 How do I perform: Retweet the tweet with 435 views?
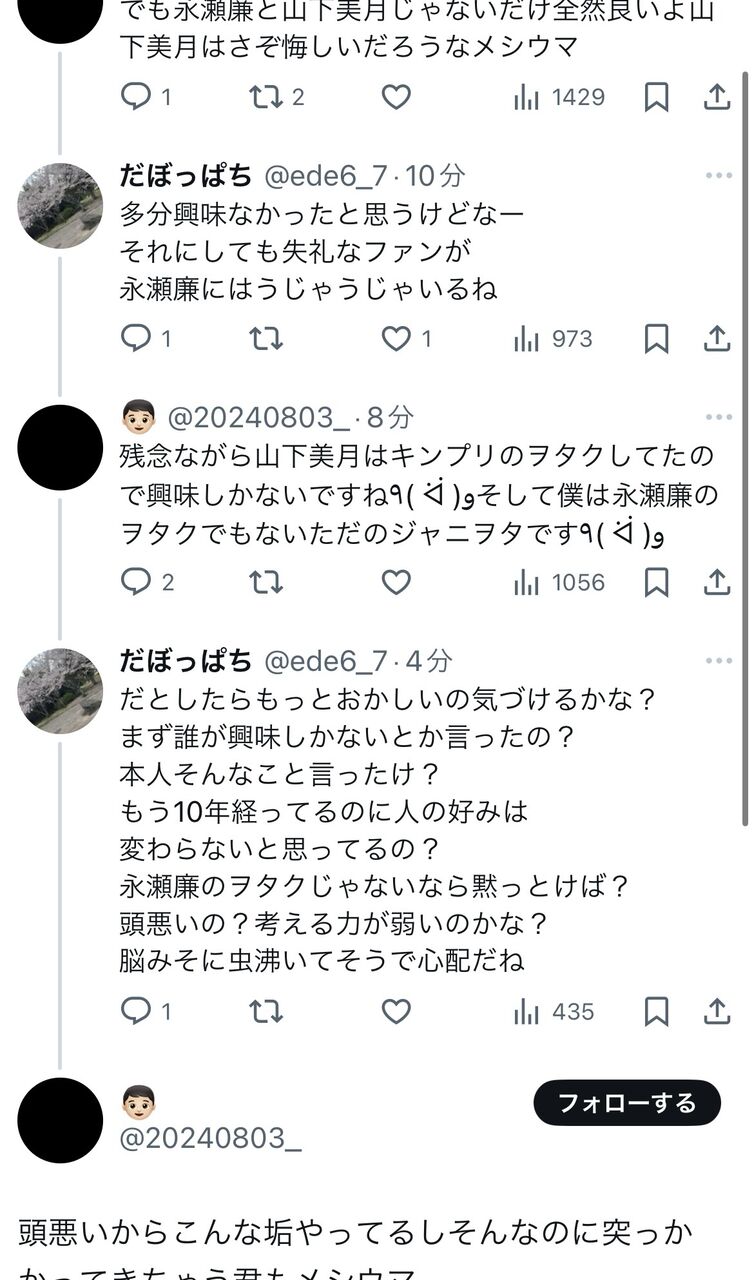point(266,1012)
